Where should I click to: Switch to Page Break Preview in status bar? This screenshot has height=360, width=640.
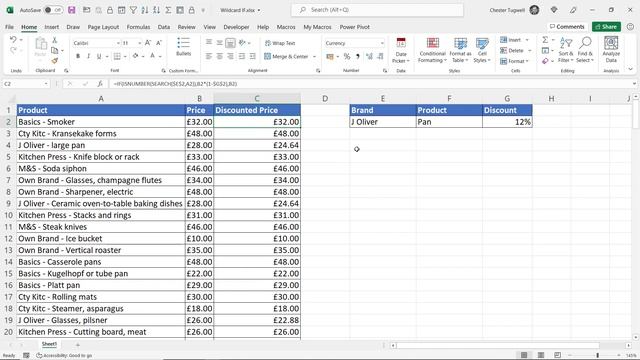[x=558, y=355]
